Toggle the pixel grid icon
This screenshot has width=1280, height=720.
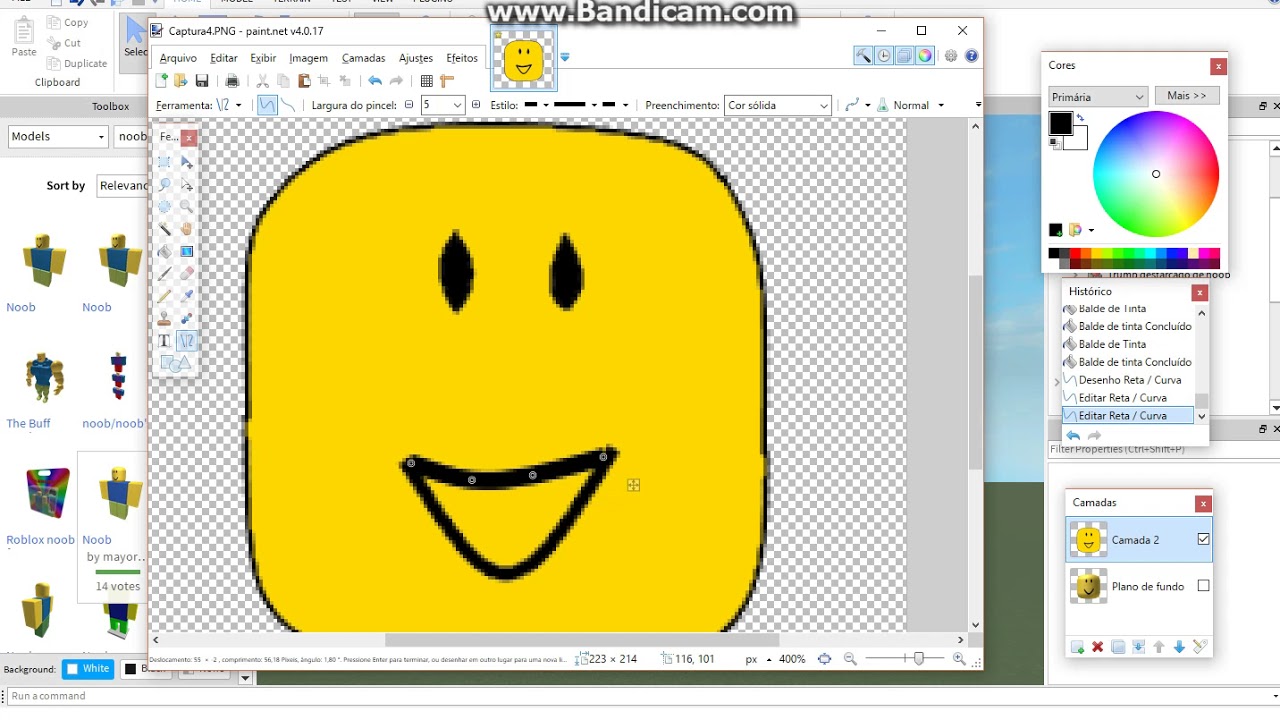tap(427, 81)
